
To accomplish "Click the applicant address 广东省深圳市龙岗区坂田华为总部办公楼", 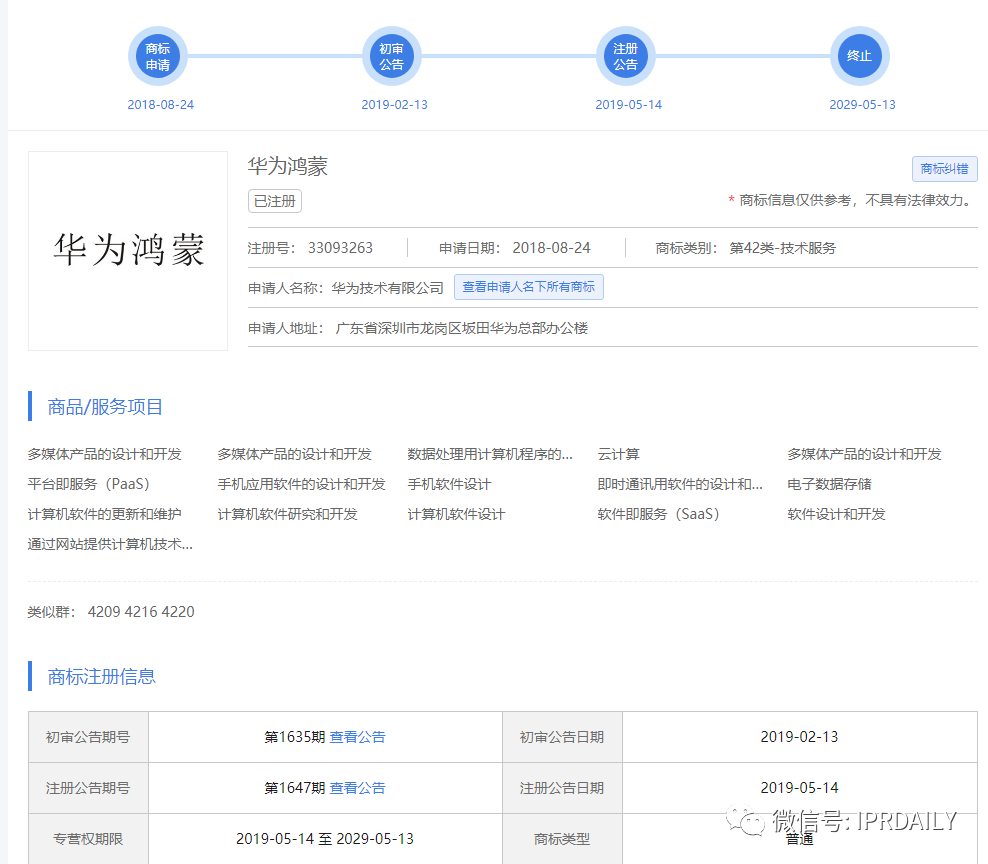I will click(462, 328).
